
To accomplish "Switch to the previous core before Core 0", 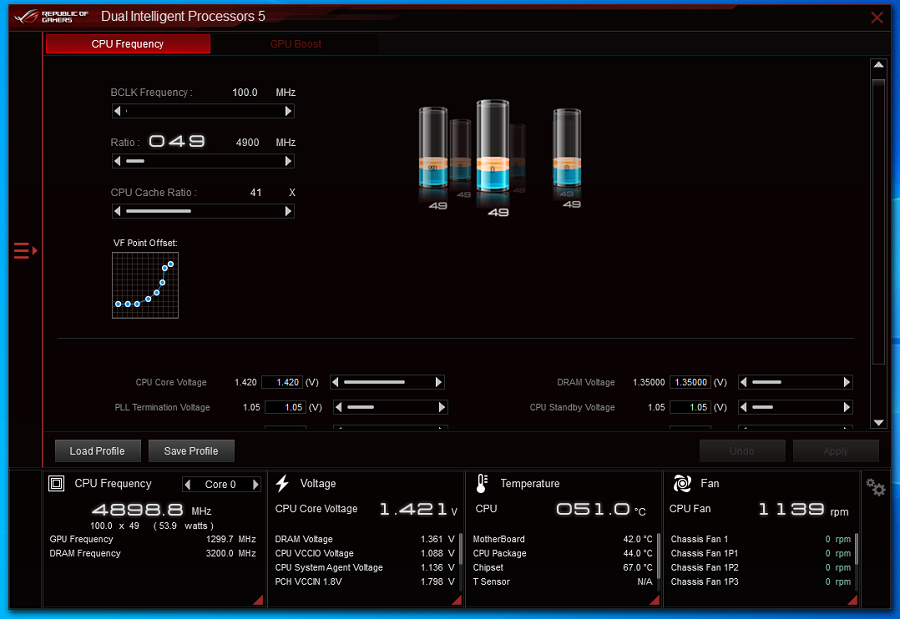I will (188, 484).
